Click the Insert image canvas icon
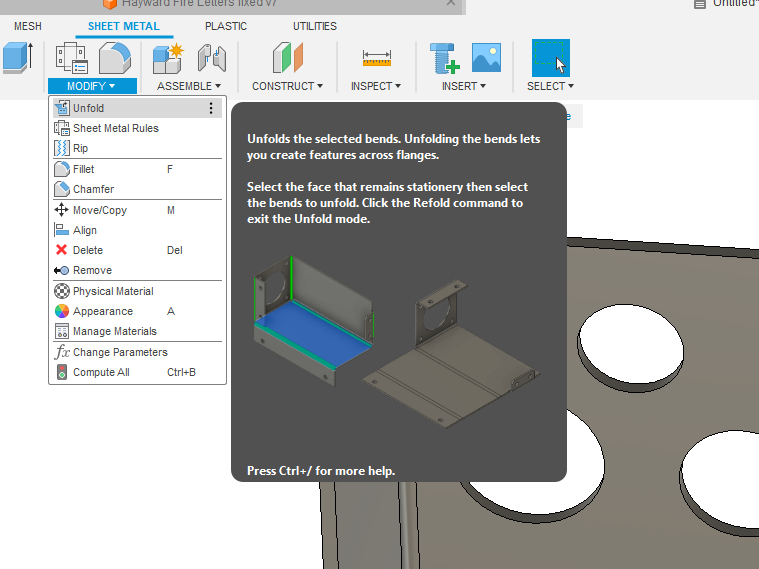759x569 pixels. [486, 57]
